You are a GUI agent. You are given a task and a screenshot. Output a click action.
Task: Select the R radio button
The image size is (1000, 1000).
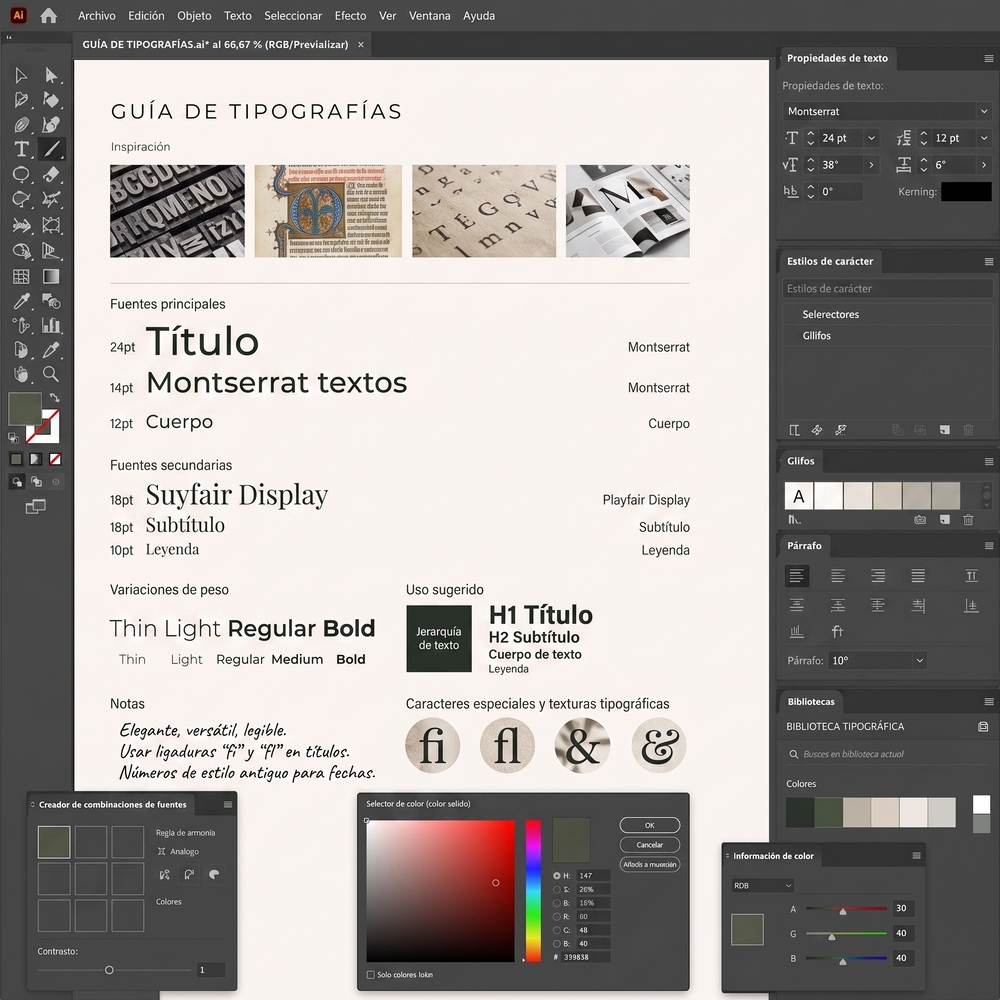pos(557,916)
